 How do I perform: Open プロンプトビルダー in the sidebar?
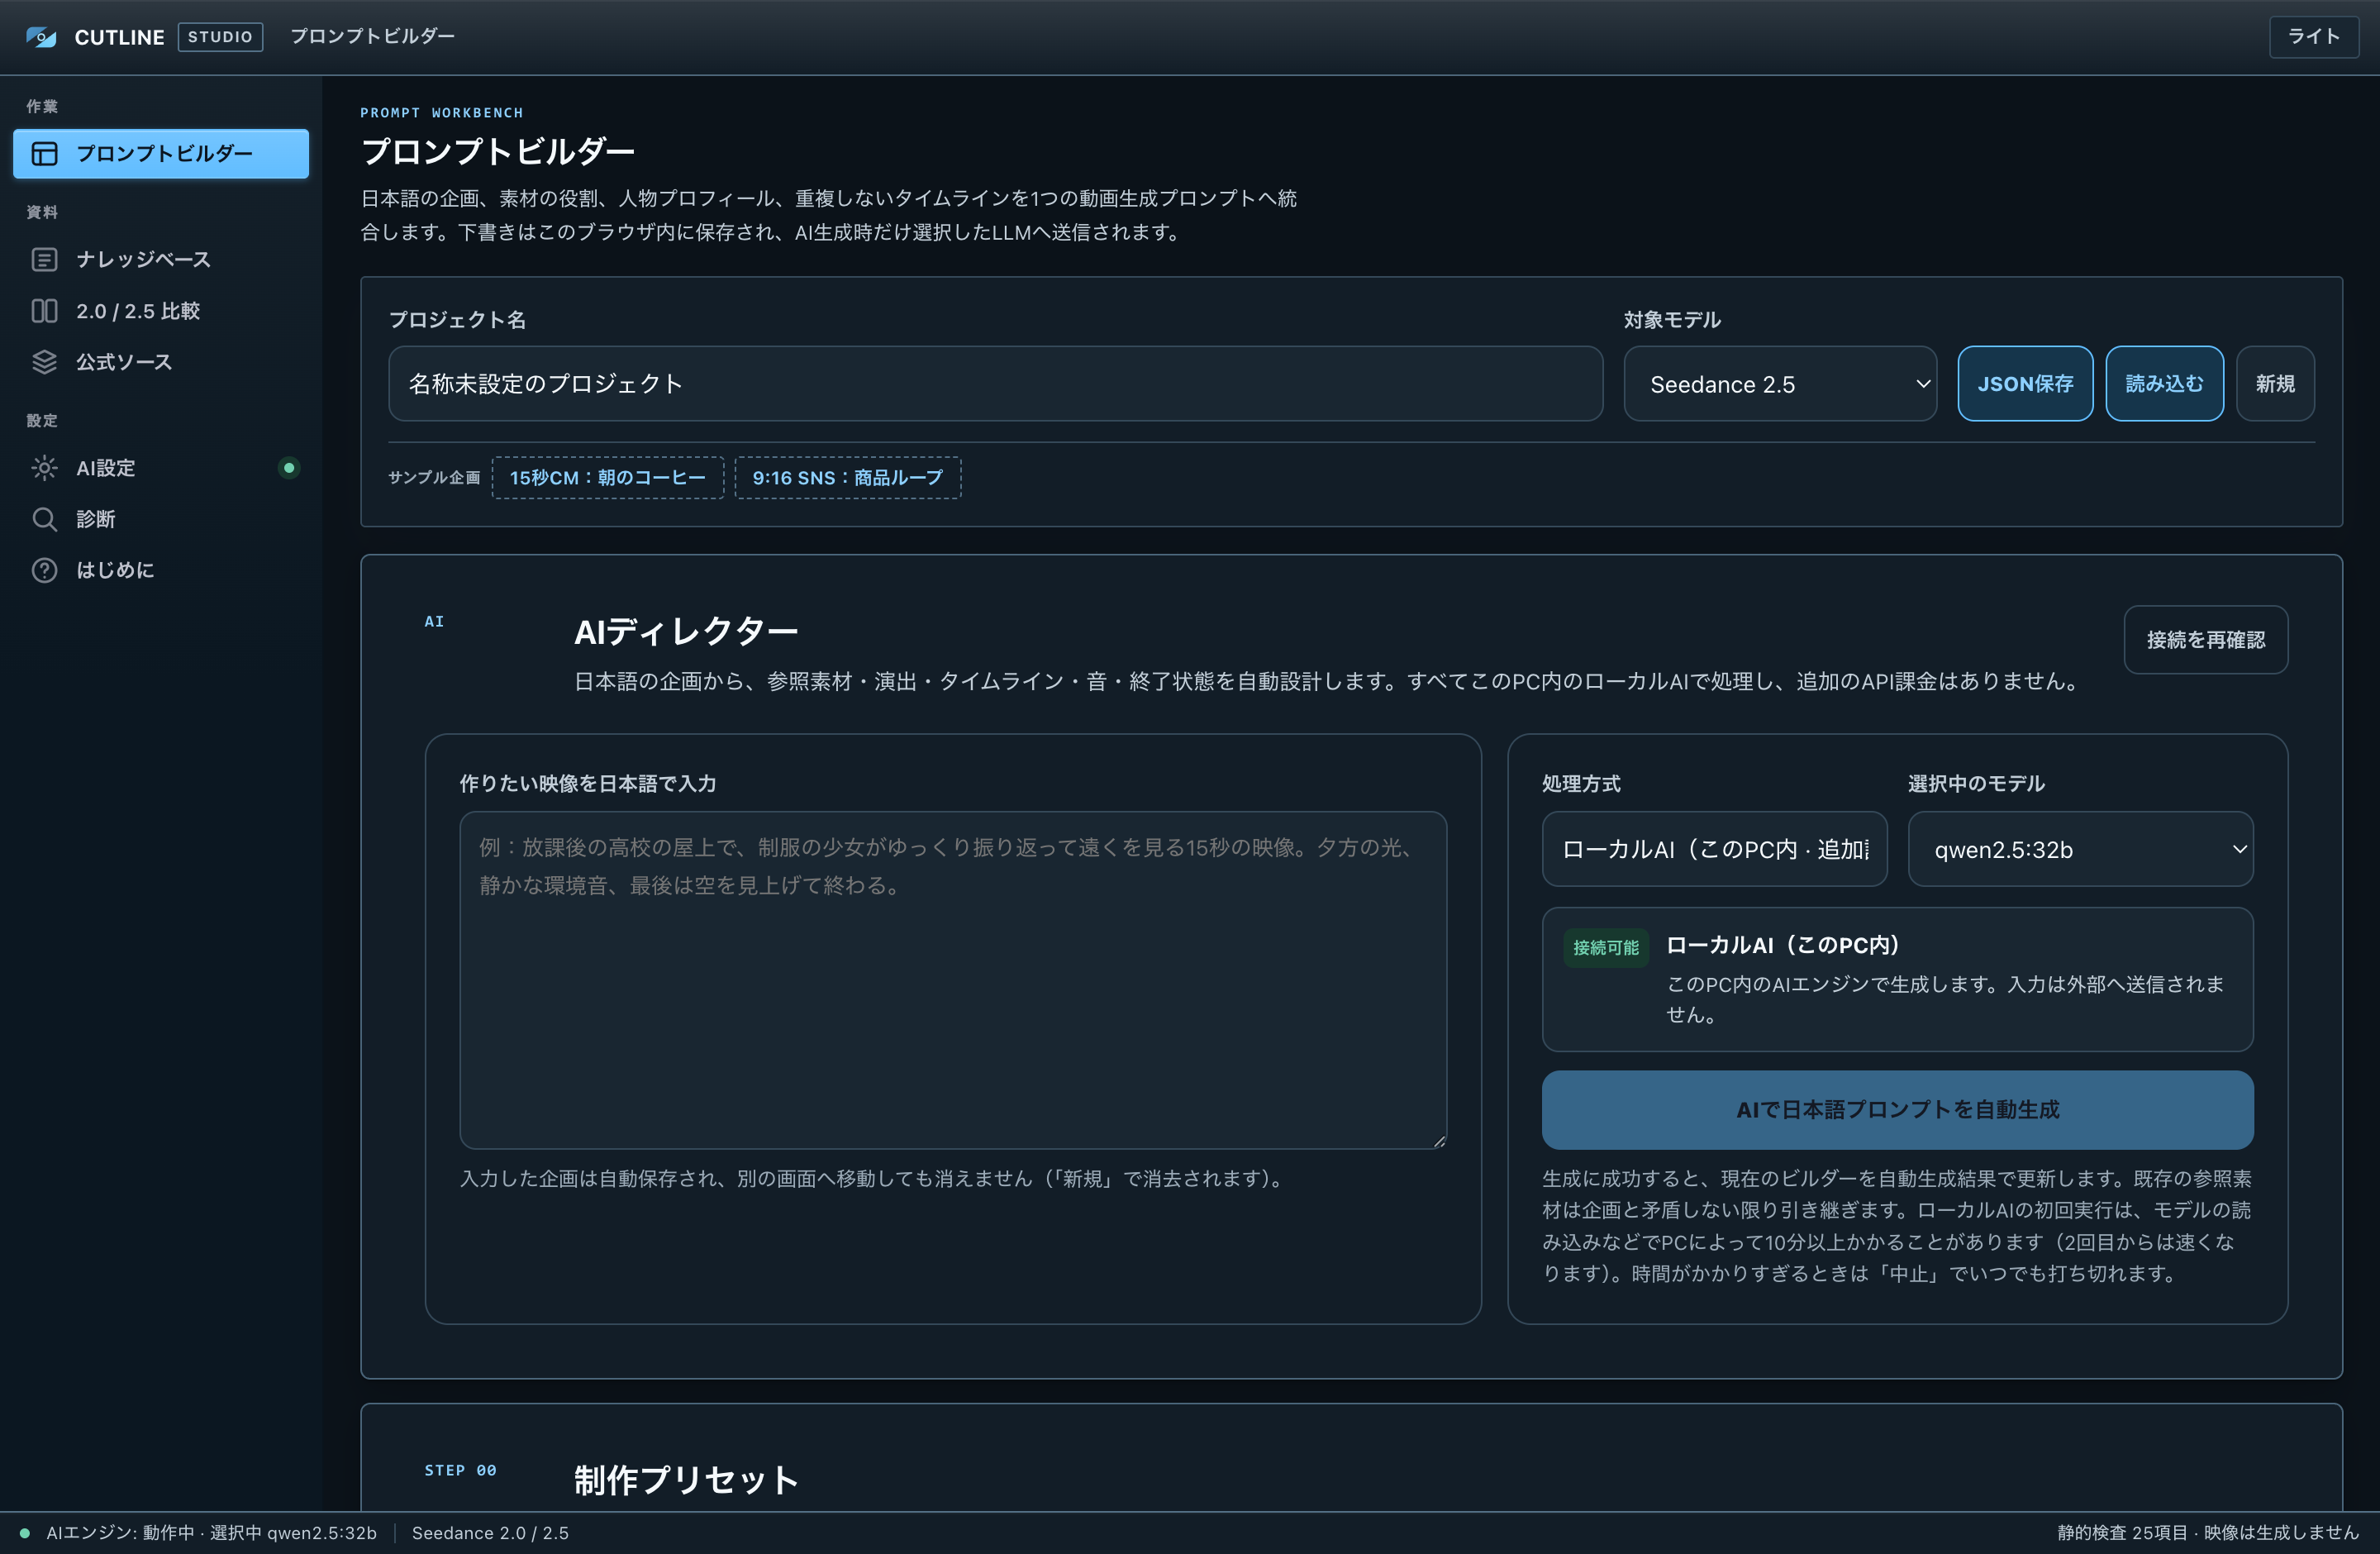coord(161,153)
